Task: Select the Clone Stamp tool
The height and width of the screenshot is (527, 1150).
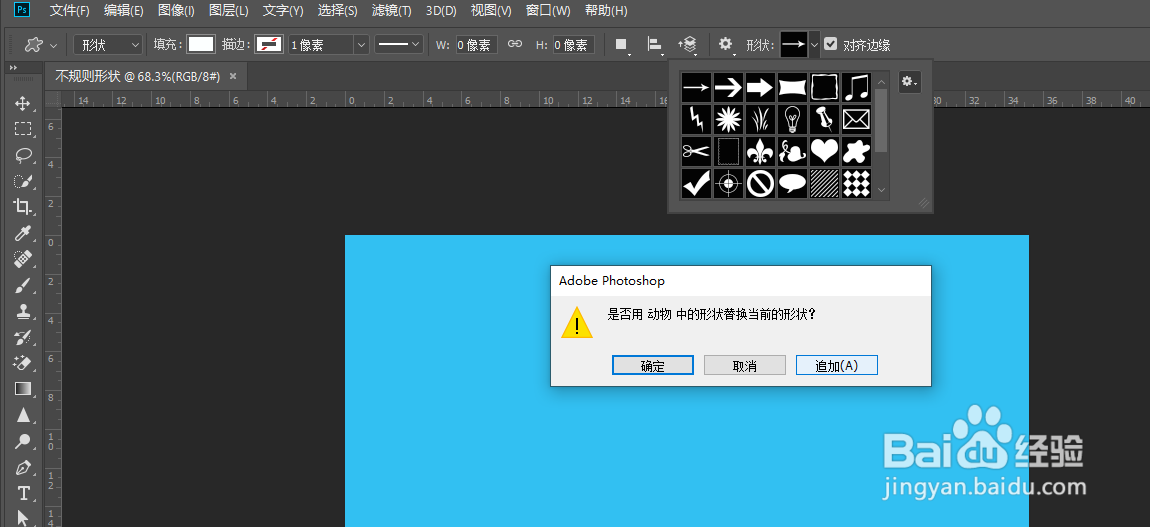Action: (x=23, y=311)
